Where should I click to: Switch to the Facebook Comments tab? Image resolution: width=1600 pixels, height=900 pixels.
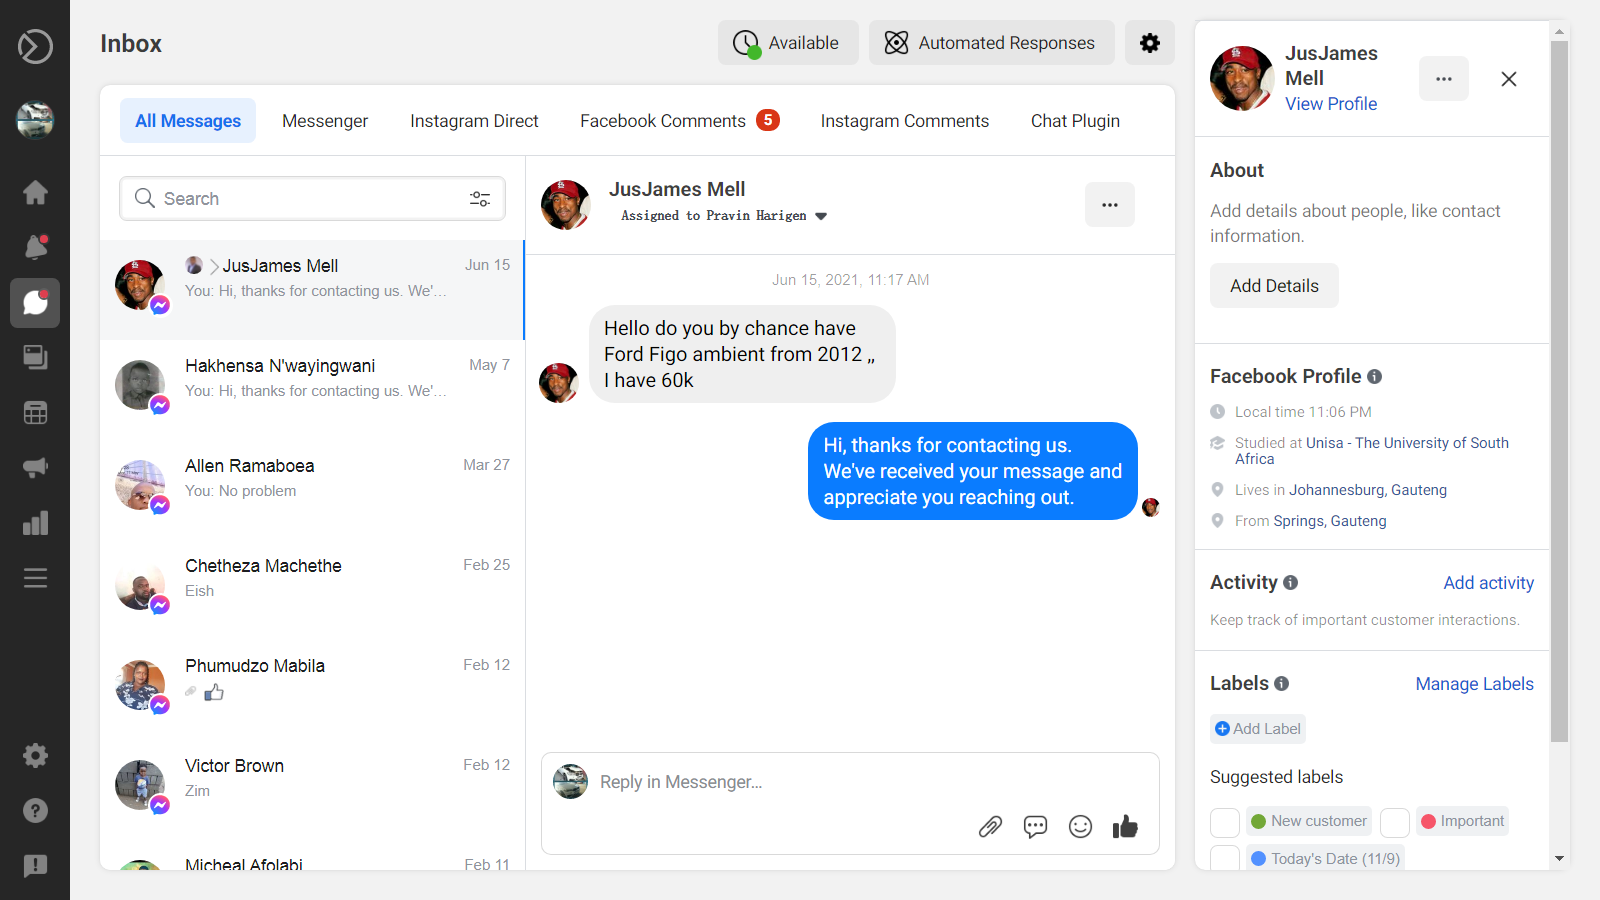(x=663, y=121)
